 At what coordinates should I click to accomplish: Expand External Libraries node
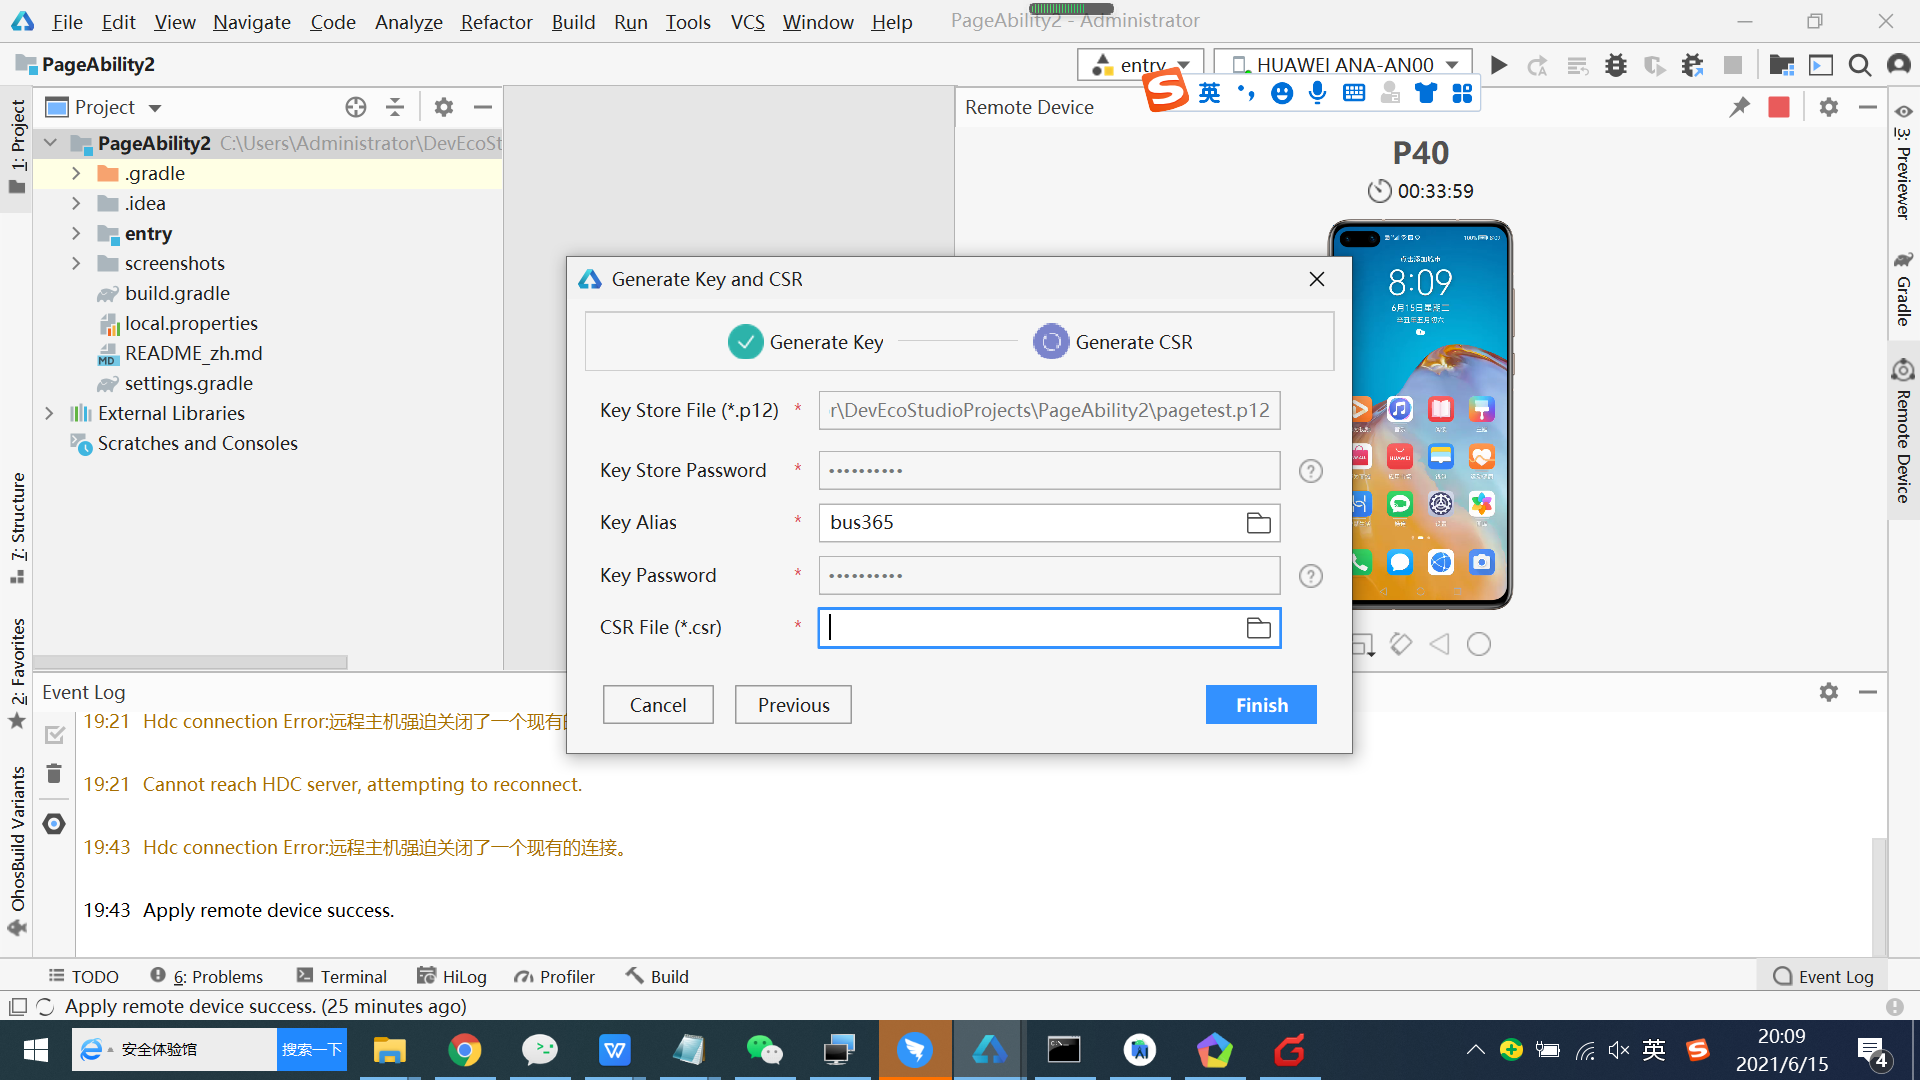point(49,413)
